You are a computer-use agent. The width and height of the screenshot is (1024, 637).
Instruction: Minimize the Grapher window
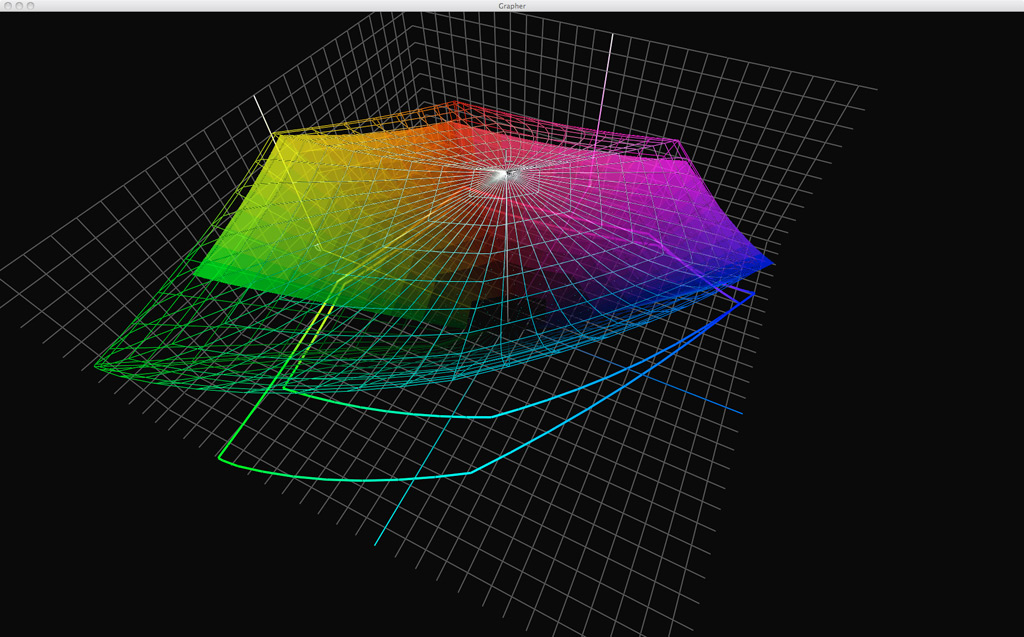point(20,6)
